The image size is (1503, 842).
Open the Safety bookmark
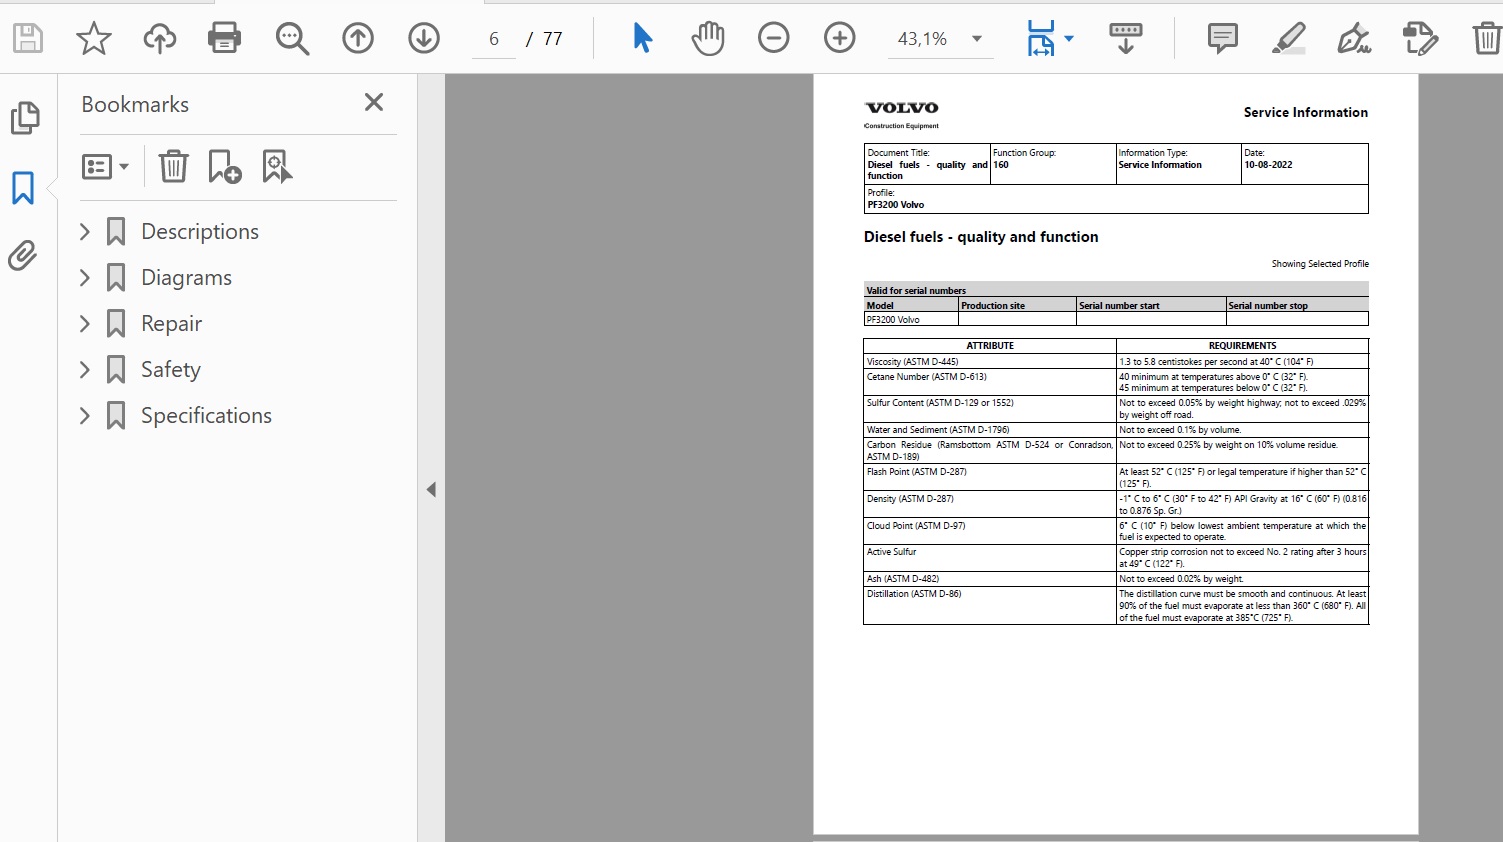click(x=170, y=370)
